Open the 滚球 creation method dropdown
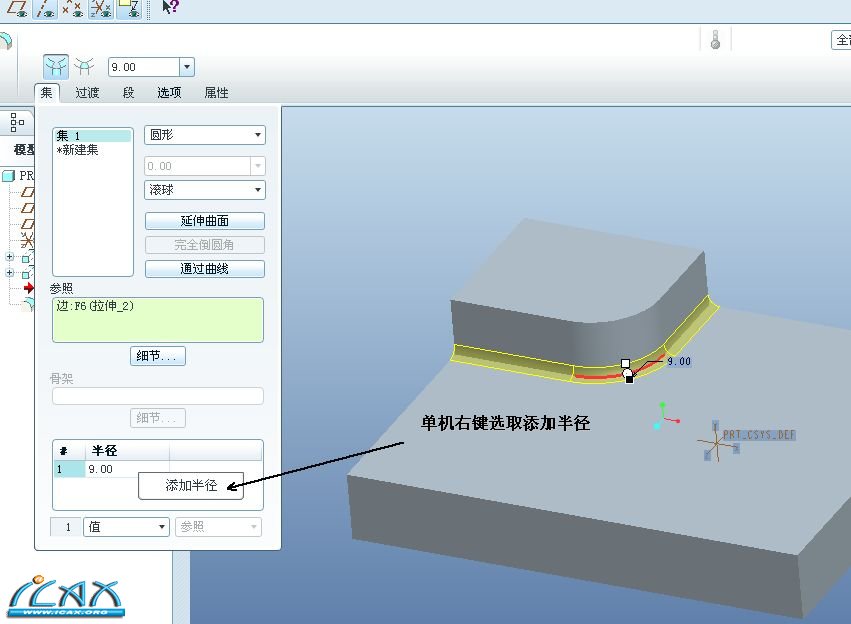 205,189
